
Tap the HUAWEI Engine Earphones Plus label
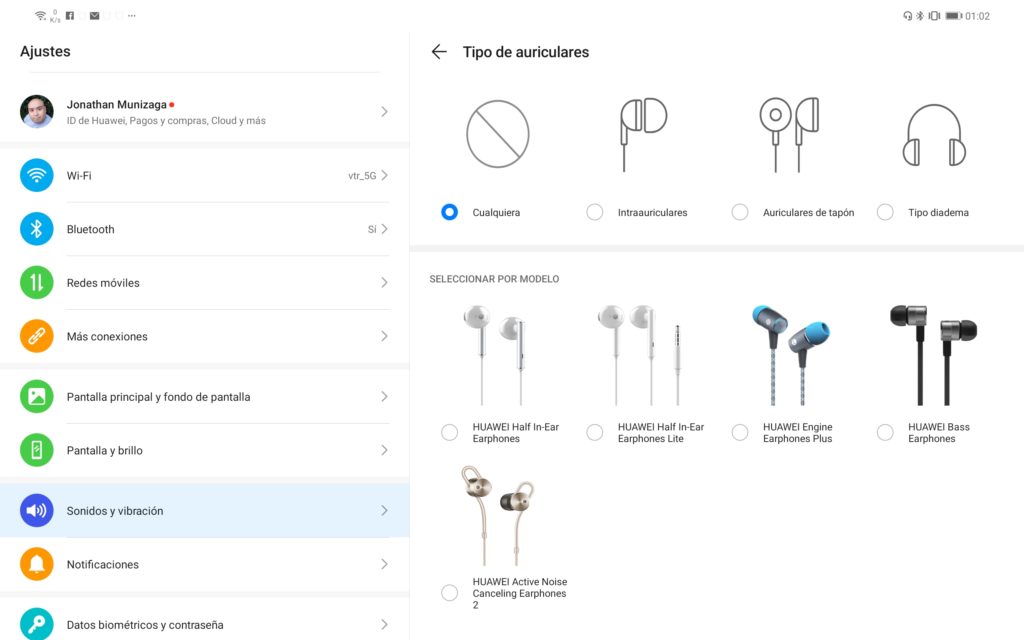[x=797, y=432]
